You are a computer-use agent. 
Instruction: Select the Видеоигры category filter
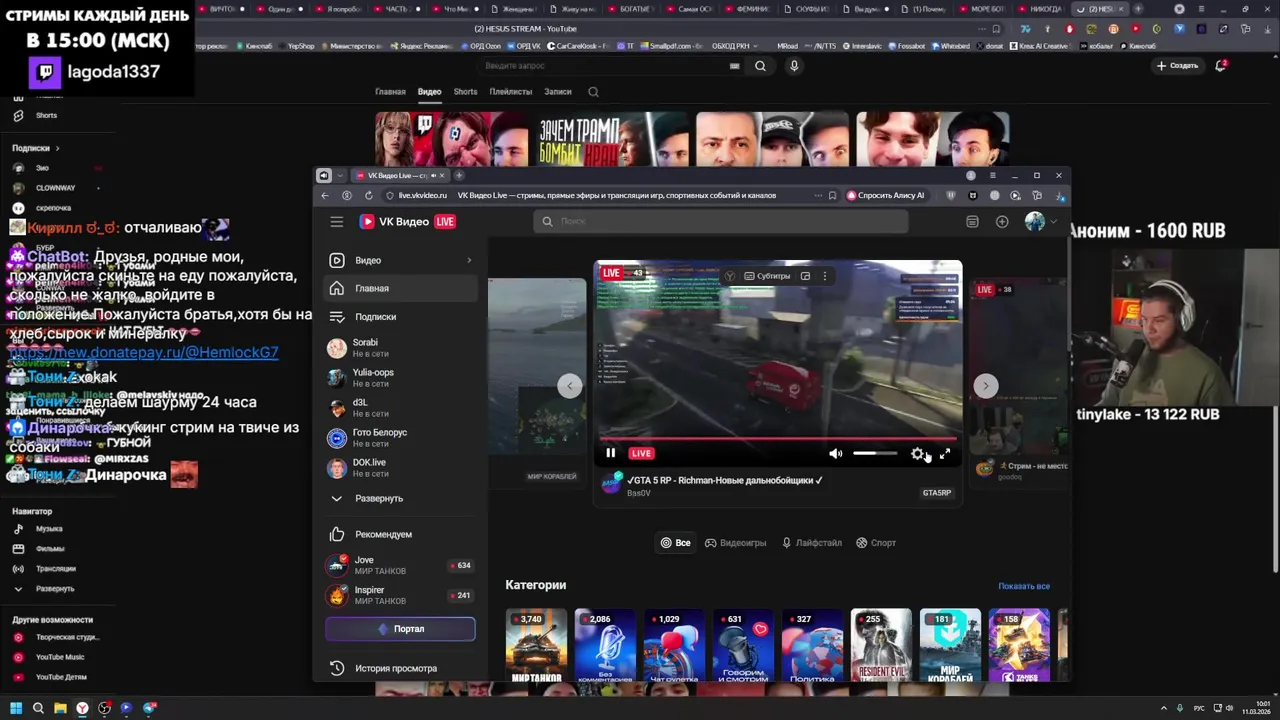(735, 543)
